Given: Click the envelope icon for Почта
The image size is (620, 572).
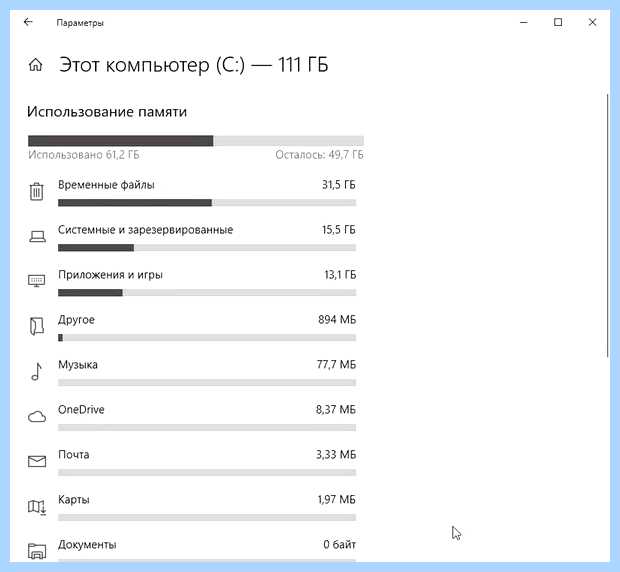Looking at the screenshot, I should (37, 461).
